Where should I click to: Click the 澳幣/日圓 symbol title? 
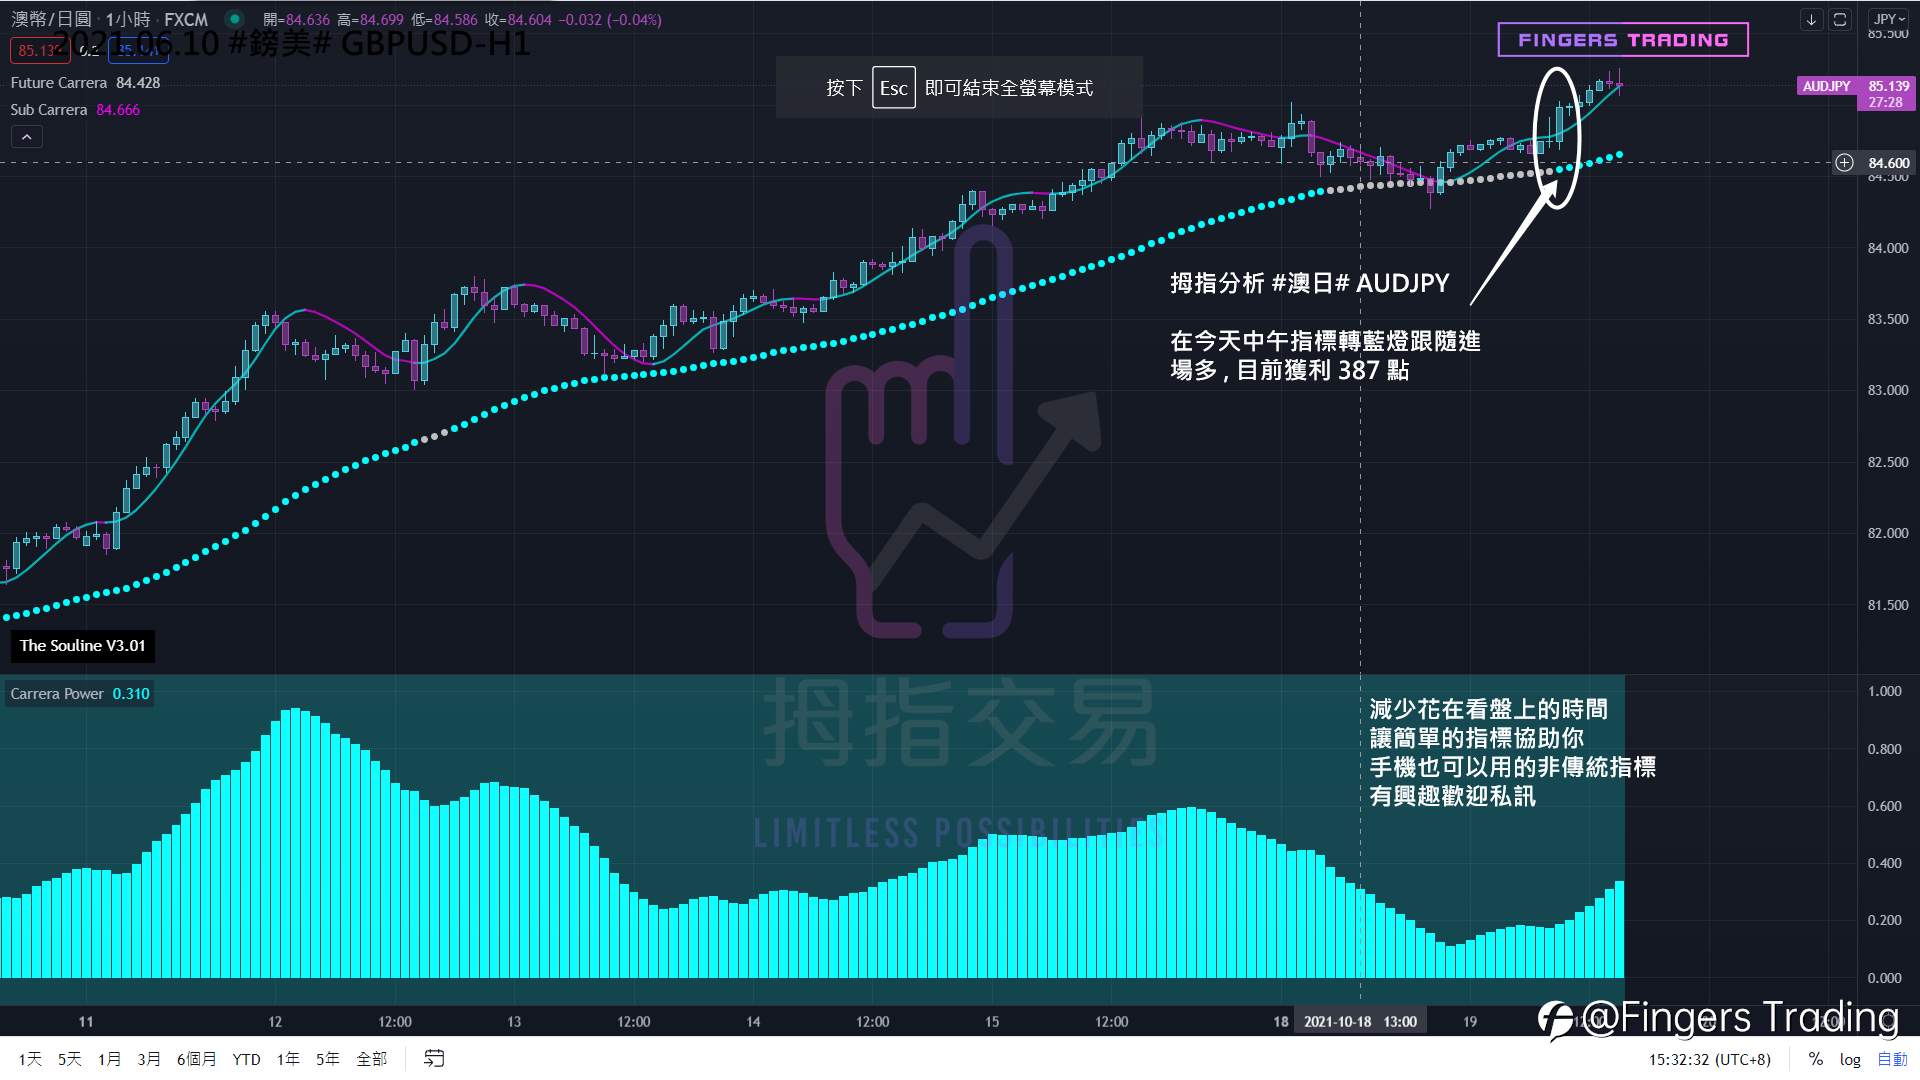(x=51, y=19)
